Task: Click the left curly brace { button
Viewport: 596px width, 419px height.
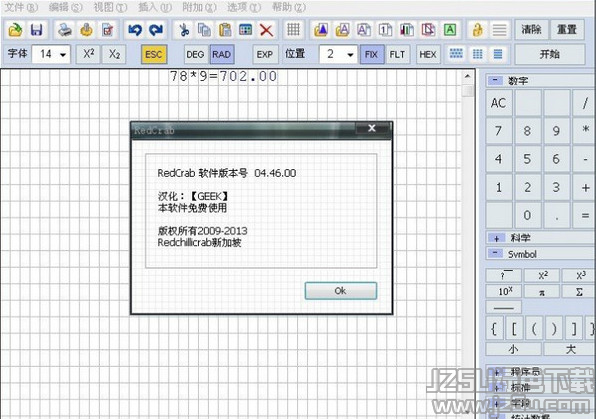Action: pos(494,328)
